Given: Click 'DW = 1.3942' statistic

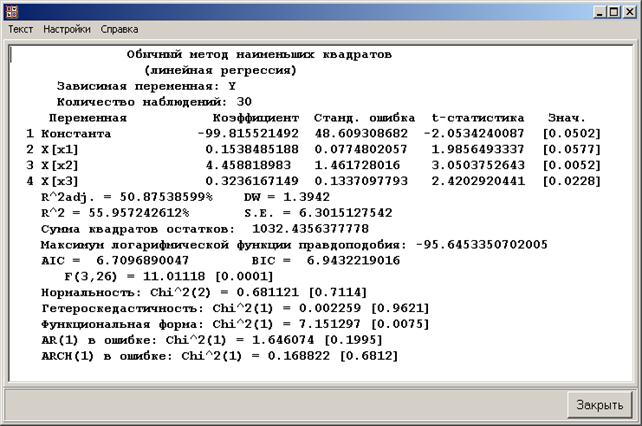Looking at the screenshot, I should click(x=287, y=197).
